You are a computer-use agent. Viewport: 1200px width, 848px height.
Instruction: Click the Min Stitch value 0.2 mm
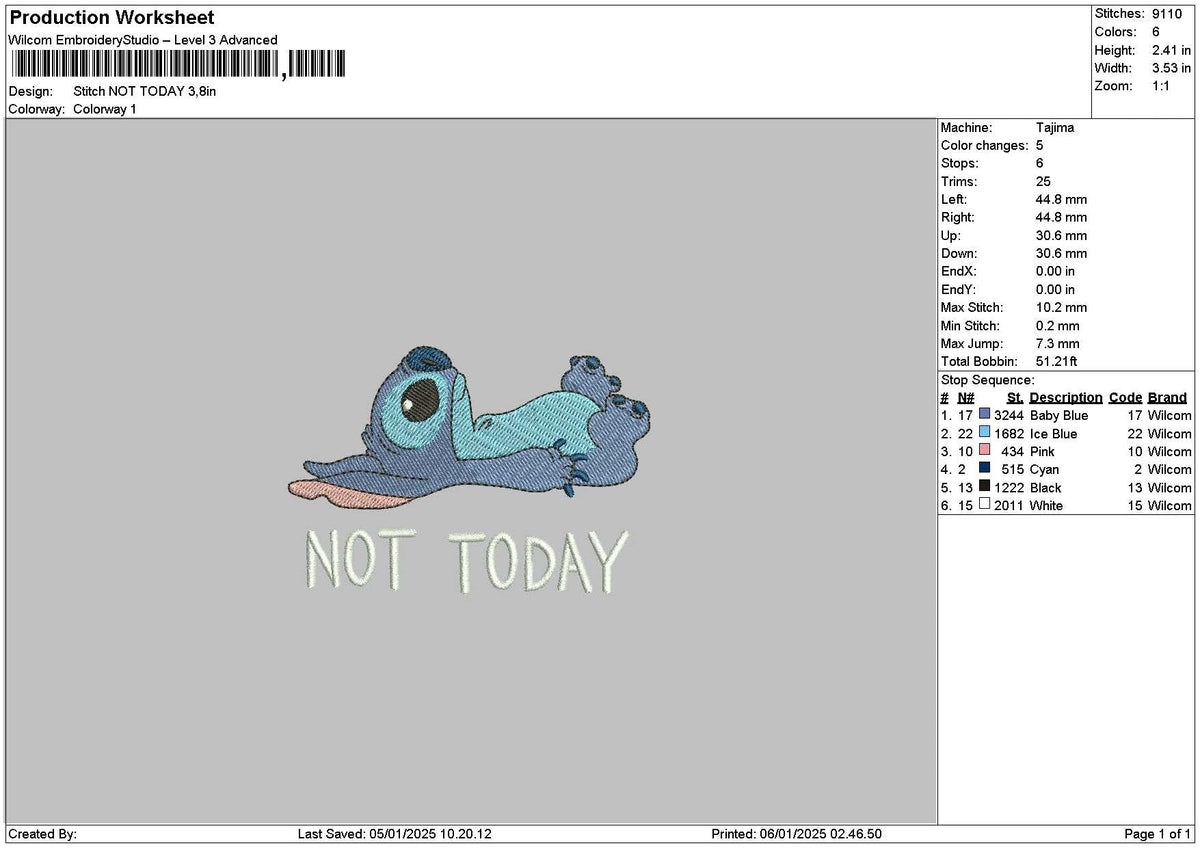click(1058, 326)
